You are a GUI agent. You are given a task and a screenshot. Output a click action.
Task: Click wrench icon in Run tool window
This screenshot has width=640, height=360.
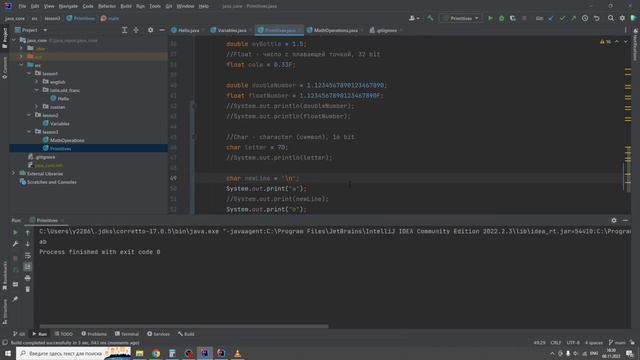[x=15, y=244]
